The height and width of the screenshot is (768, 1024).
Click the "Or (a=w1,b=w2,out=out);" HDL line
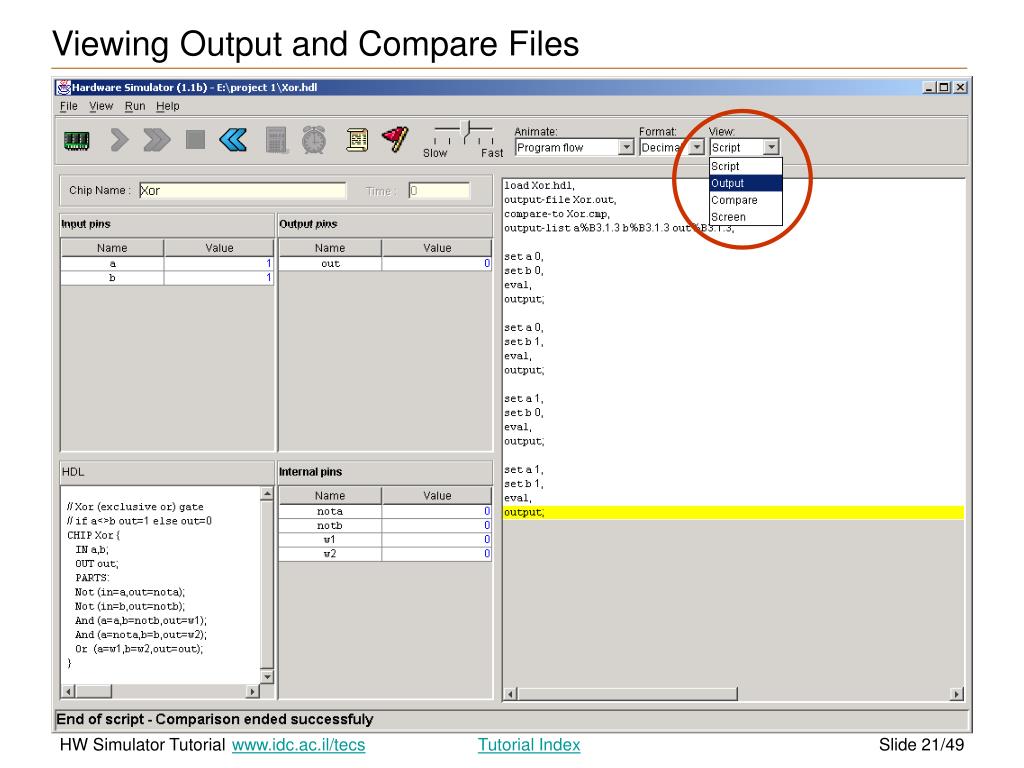pyautogui.click(x=139, y=648)
